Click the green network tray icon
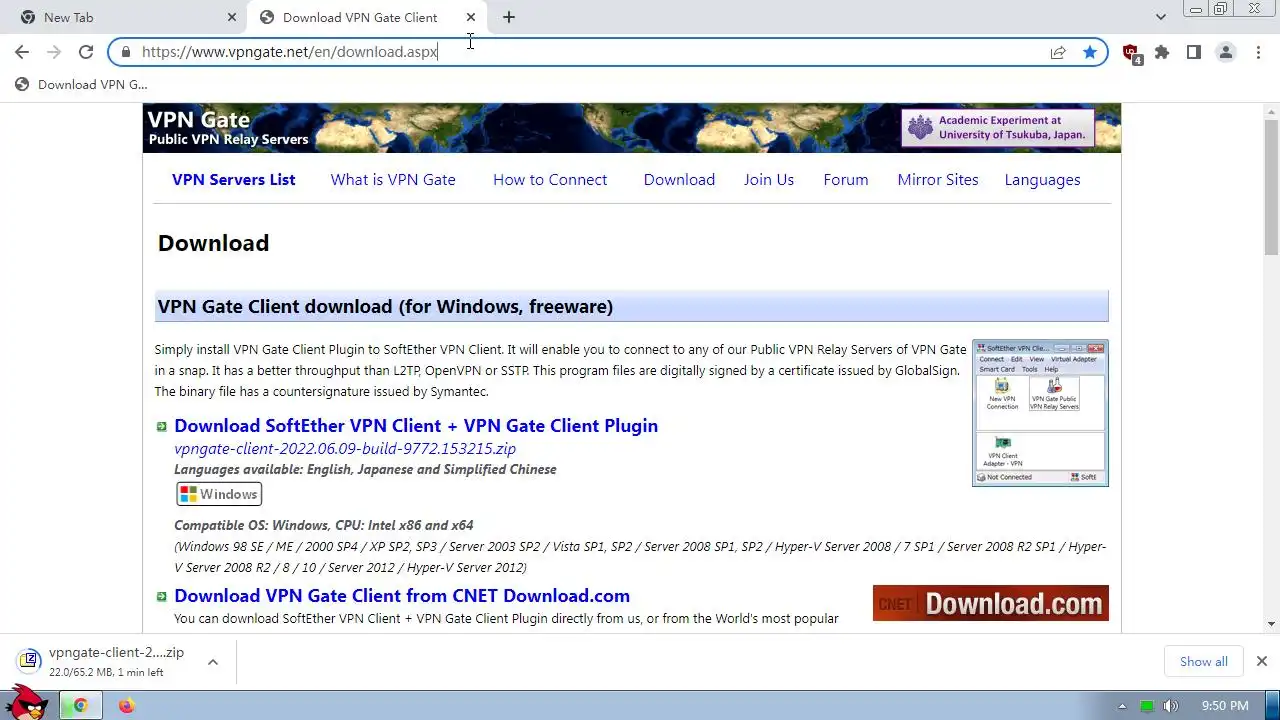The width and height of the screenshot is (1280, 720). pos(1147,706)
